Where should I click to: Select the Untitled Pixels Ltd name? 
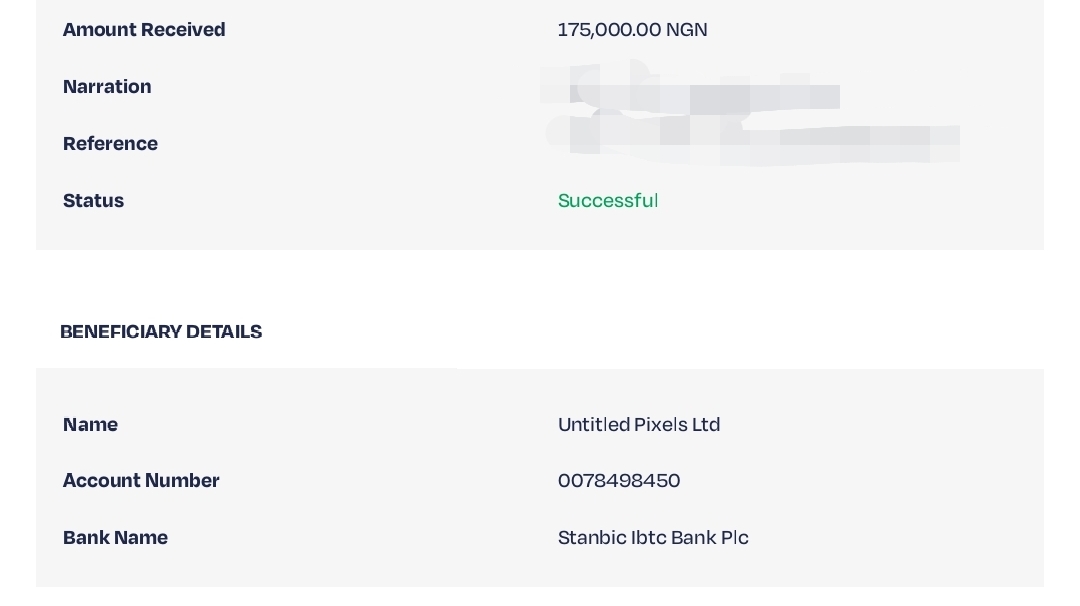(639, 425)
